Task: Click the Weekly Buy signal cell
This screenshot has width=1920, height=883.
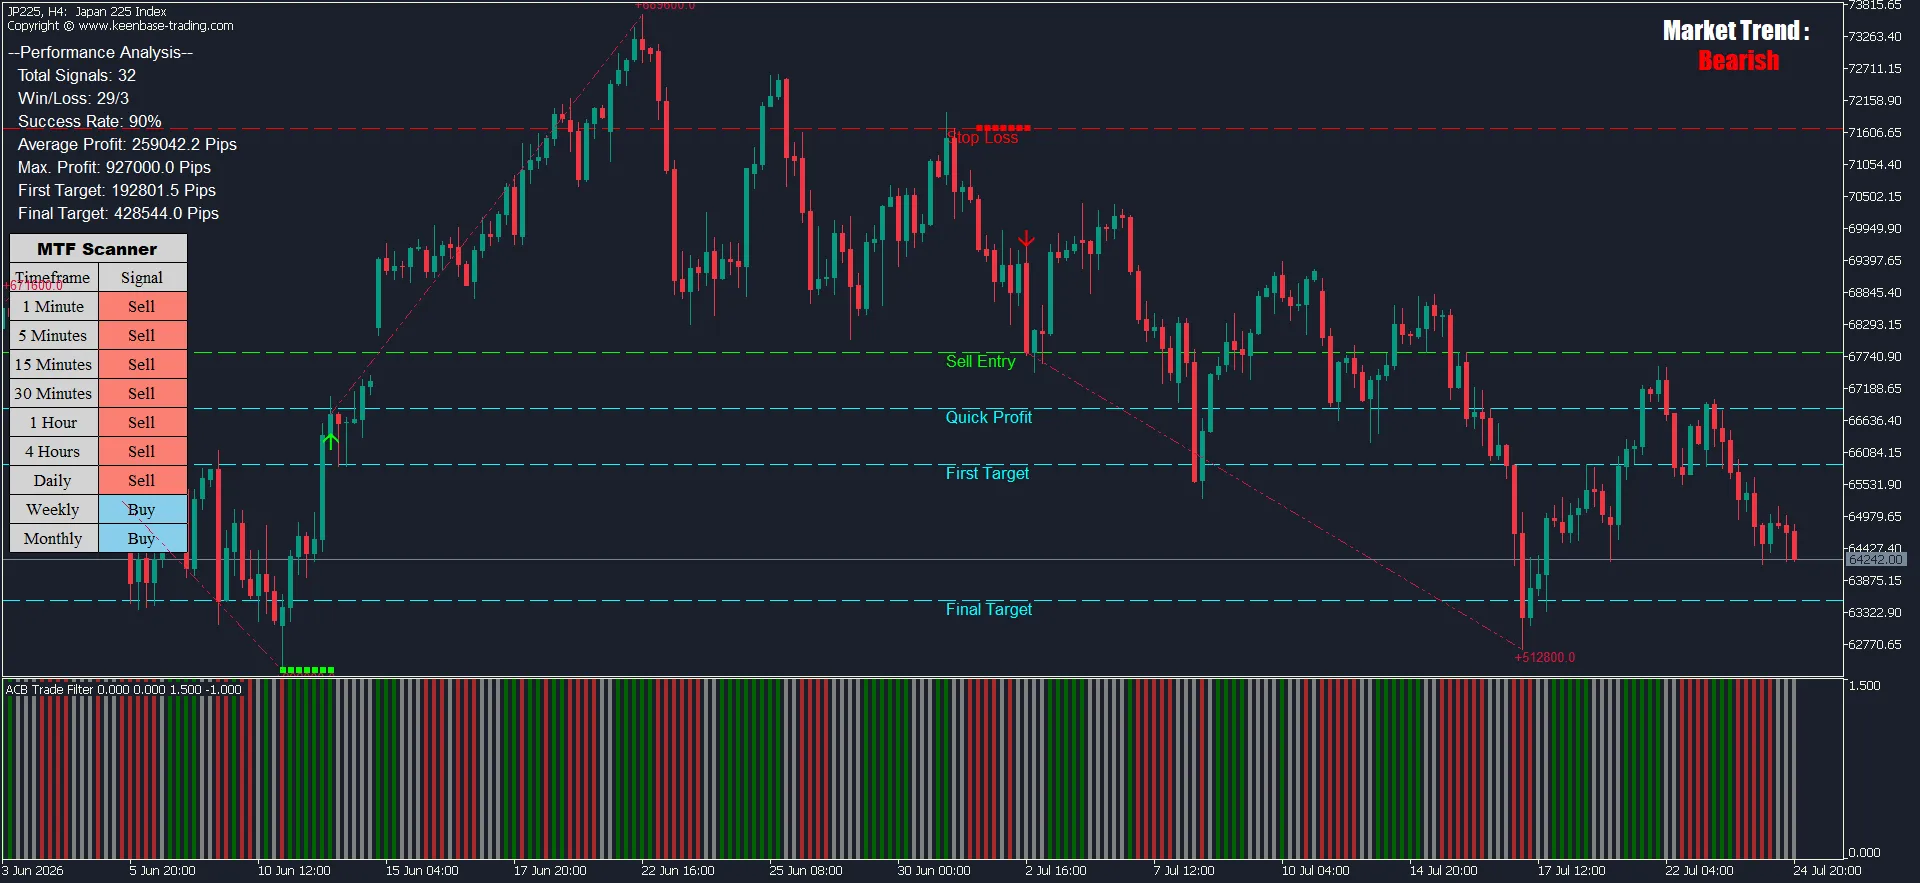Action: click(142, 509)
